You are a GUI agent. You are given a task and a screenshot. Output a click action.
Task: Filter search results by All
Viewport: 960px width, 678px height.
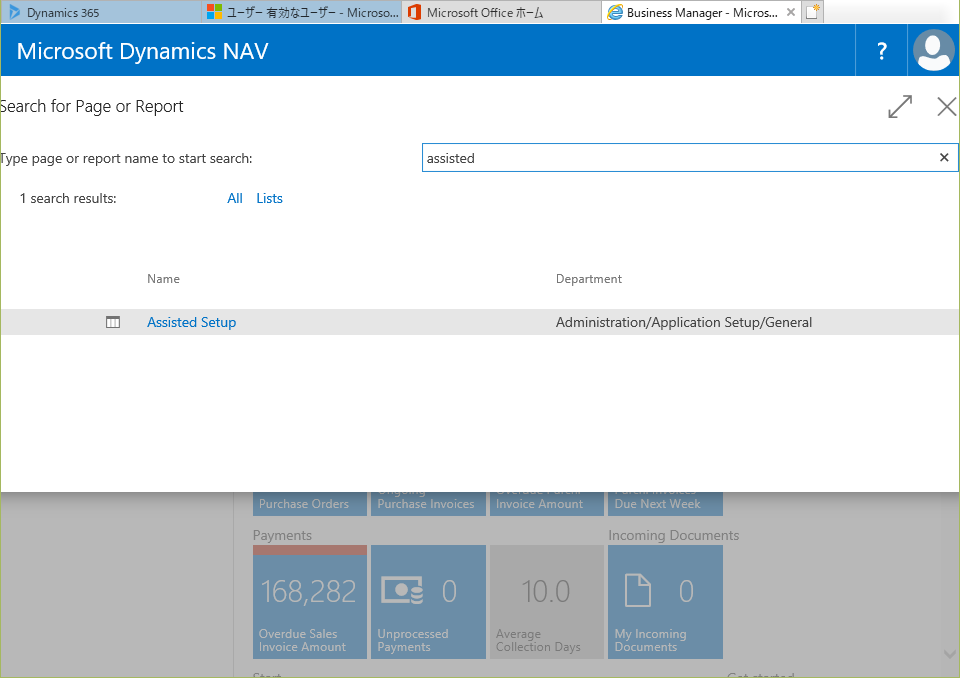(234, 198)
